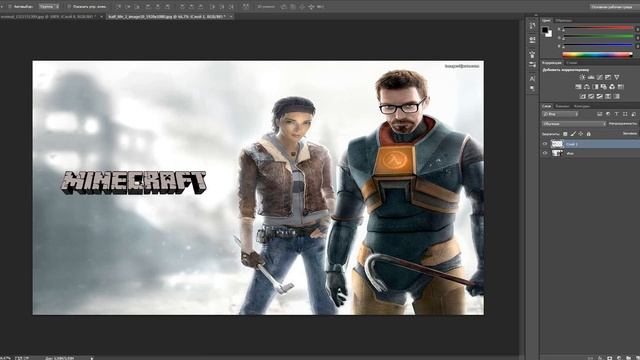The height and width of the screenshot is (360, 640).
Task: Align vertical centers in options bar
Action: pyautogui.click(x=128, y=7)
